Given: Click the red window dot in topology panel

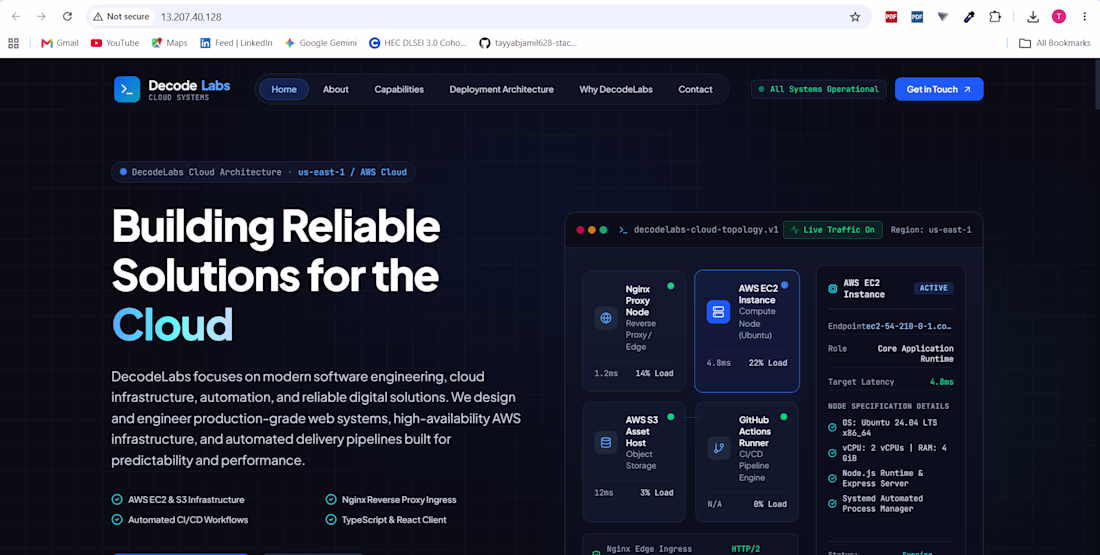Looking at the screenshot, I should click(580, 230).
